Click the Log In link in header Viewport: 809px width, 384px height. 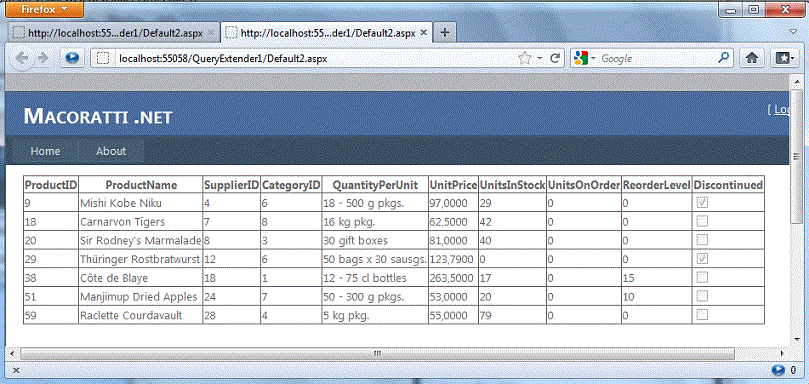[781, 109]
